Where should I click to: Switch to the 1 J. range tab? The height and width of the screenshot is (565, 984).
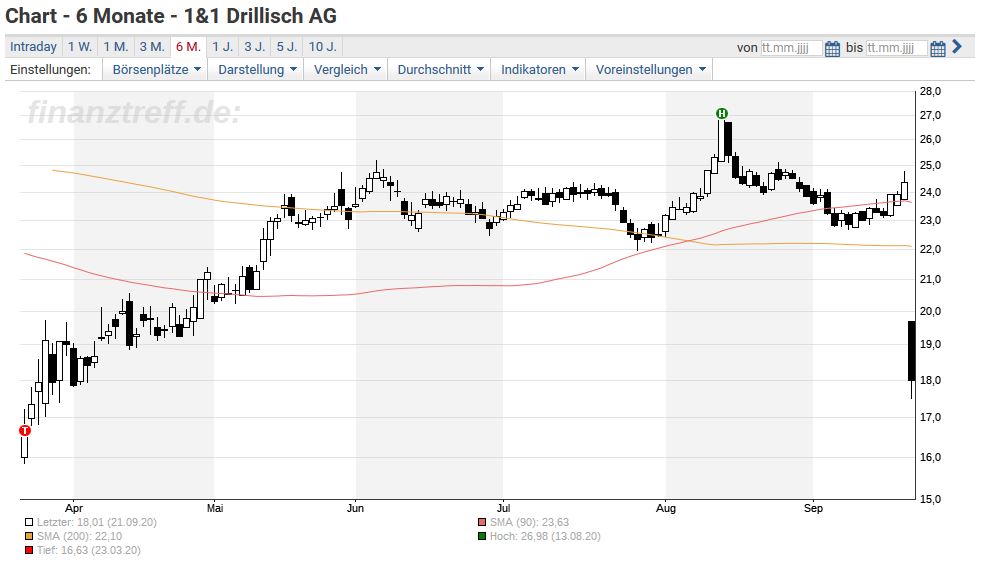point(222,47)
